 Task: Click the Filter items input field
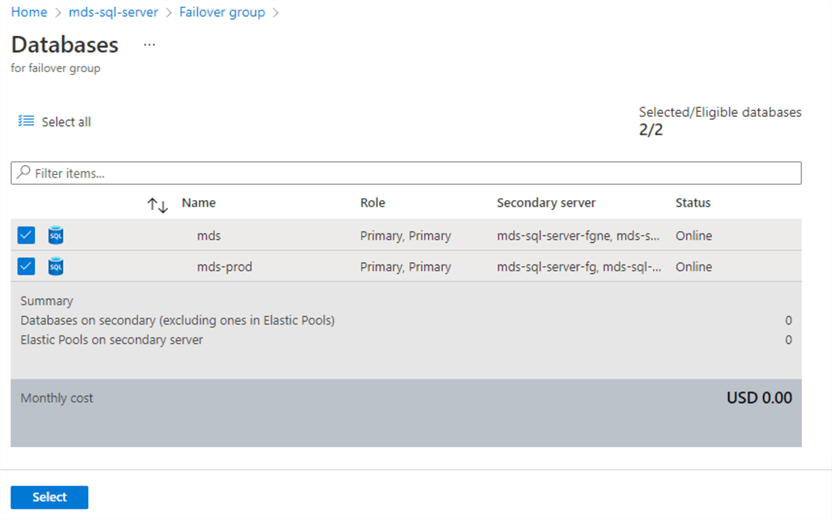(x=406, y=173)
